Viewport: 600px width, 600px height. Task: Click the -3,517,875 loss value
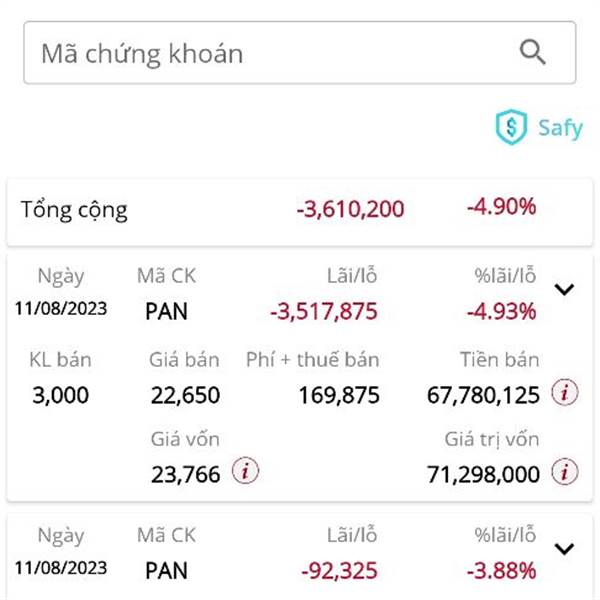(324, 311)
